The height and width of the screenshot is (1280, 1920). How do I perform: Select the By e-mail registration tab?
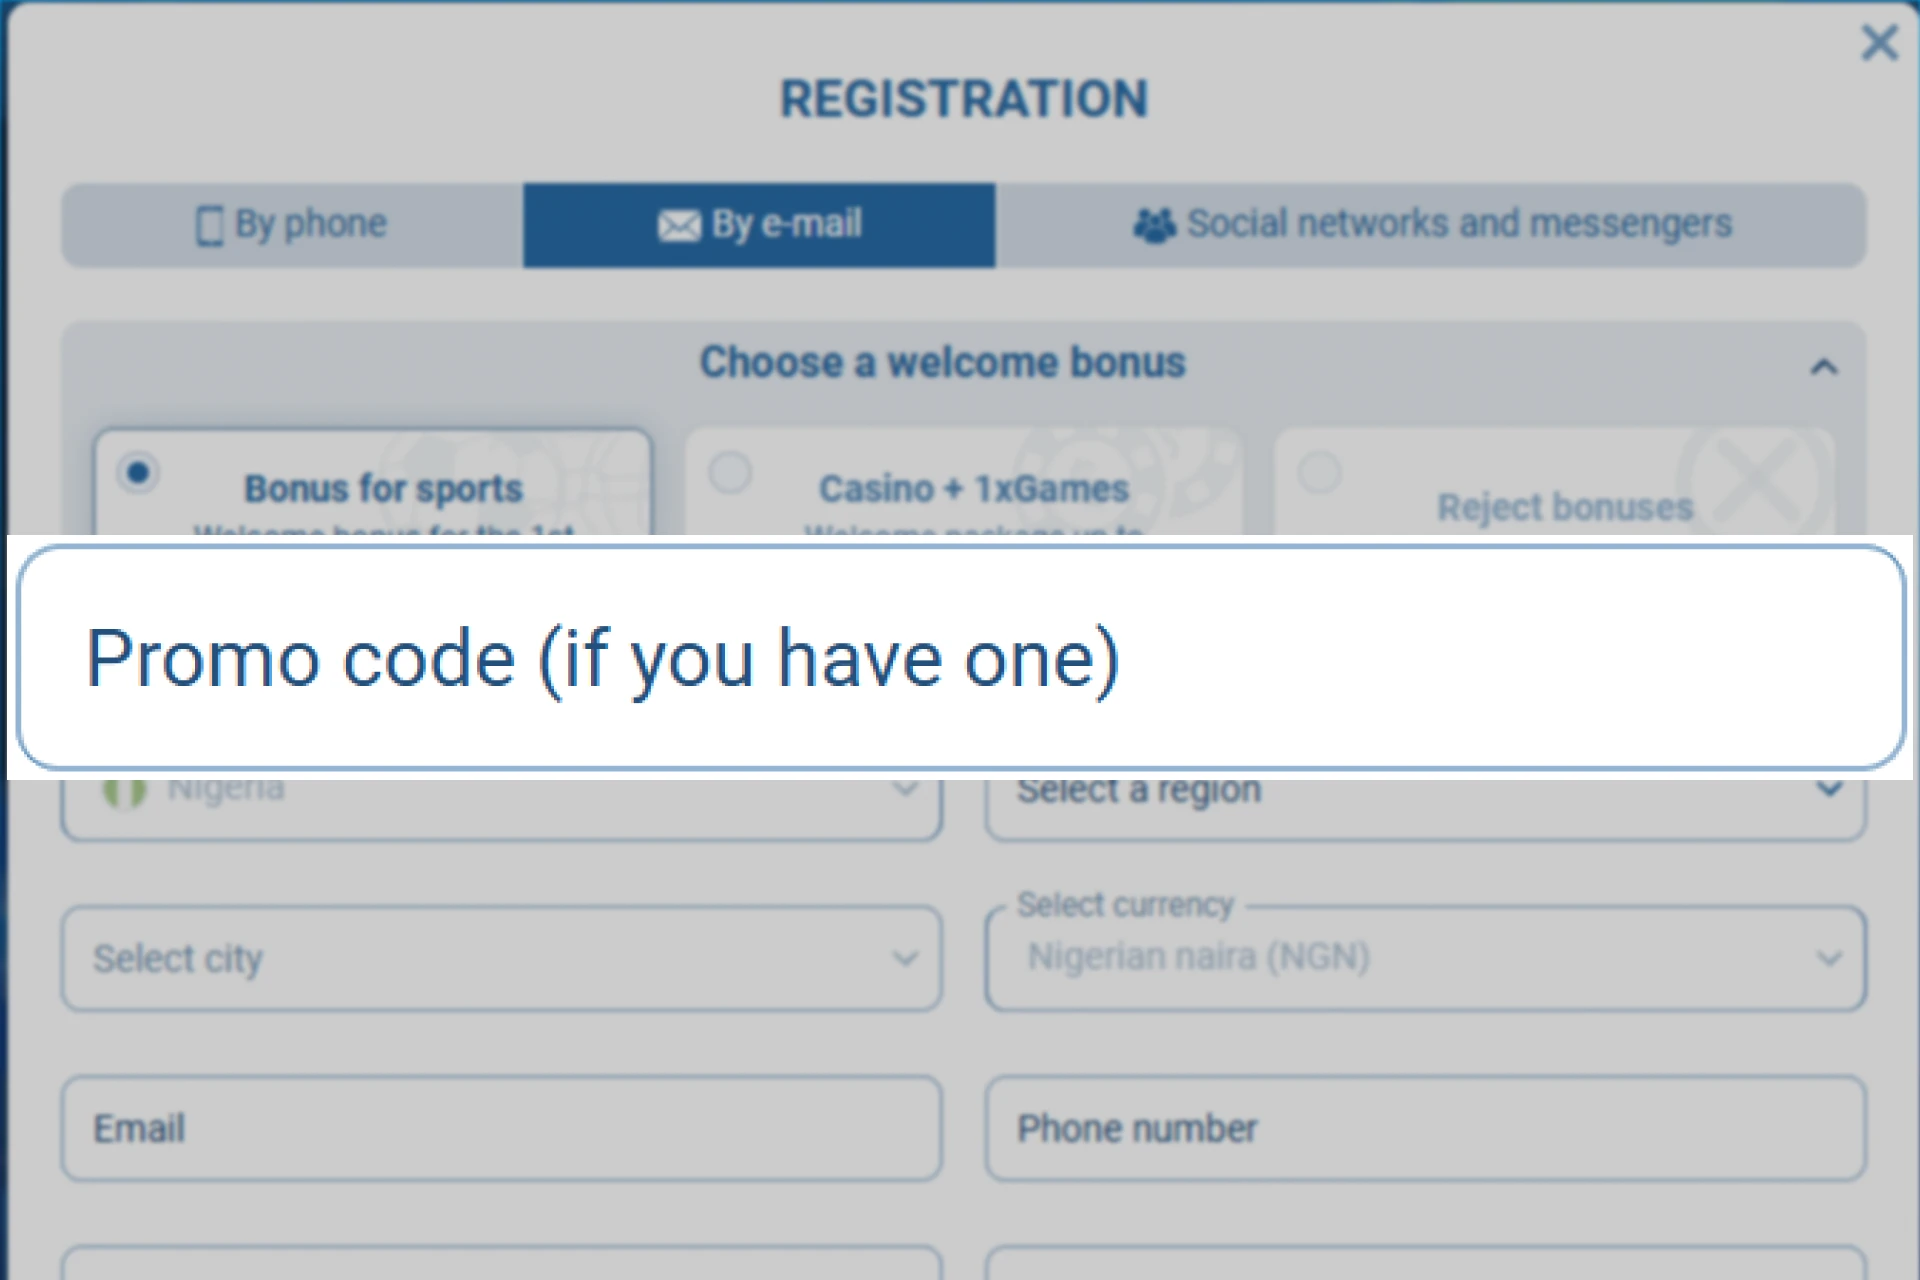pyautogui.click(x=760, y=225)
